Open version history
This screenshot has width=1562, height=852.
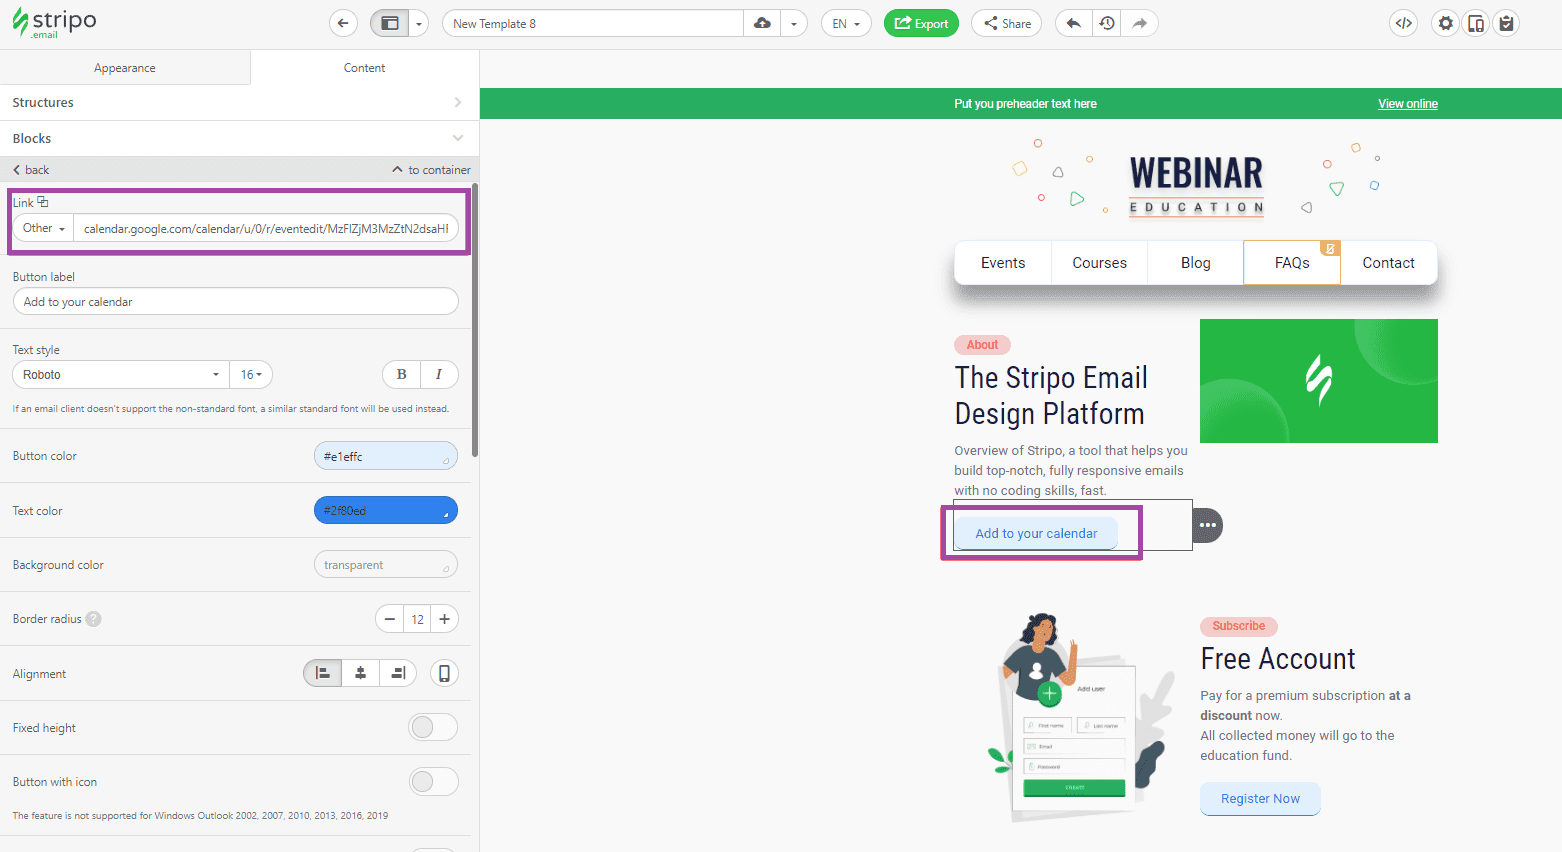tap(1106, 22)
